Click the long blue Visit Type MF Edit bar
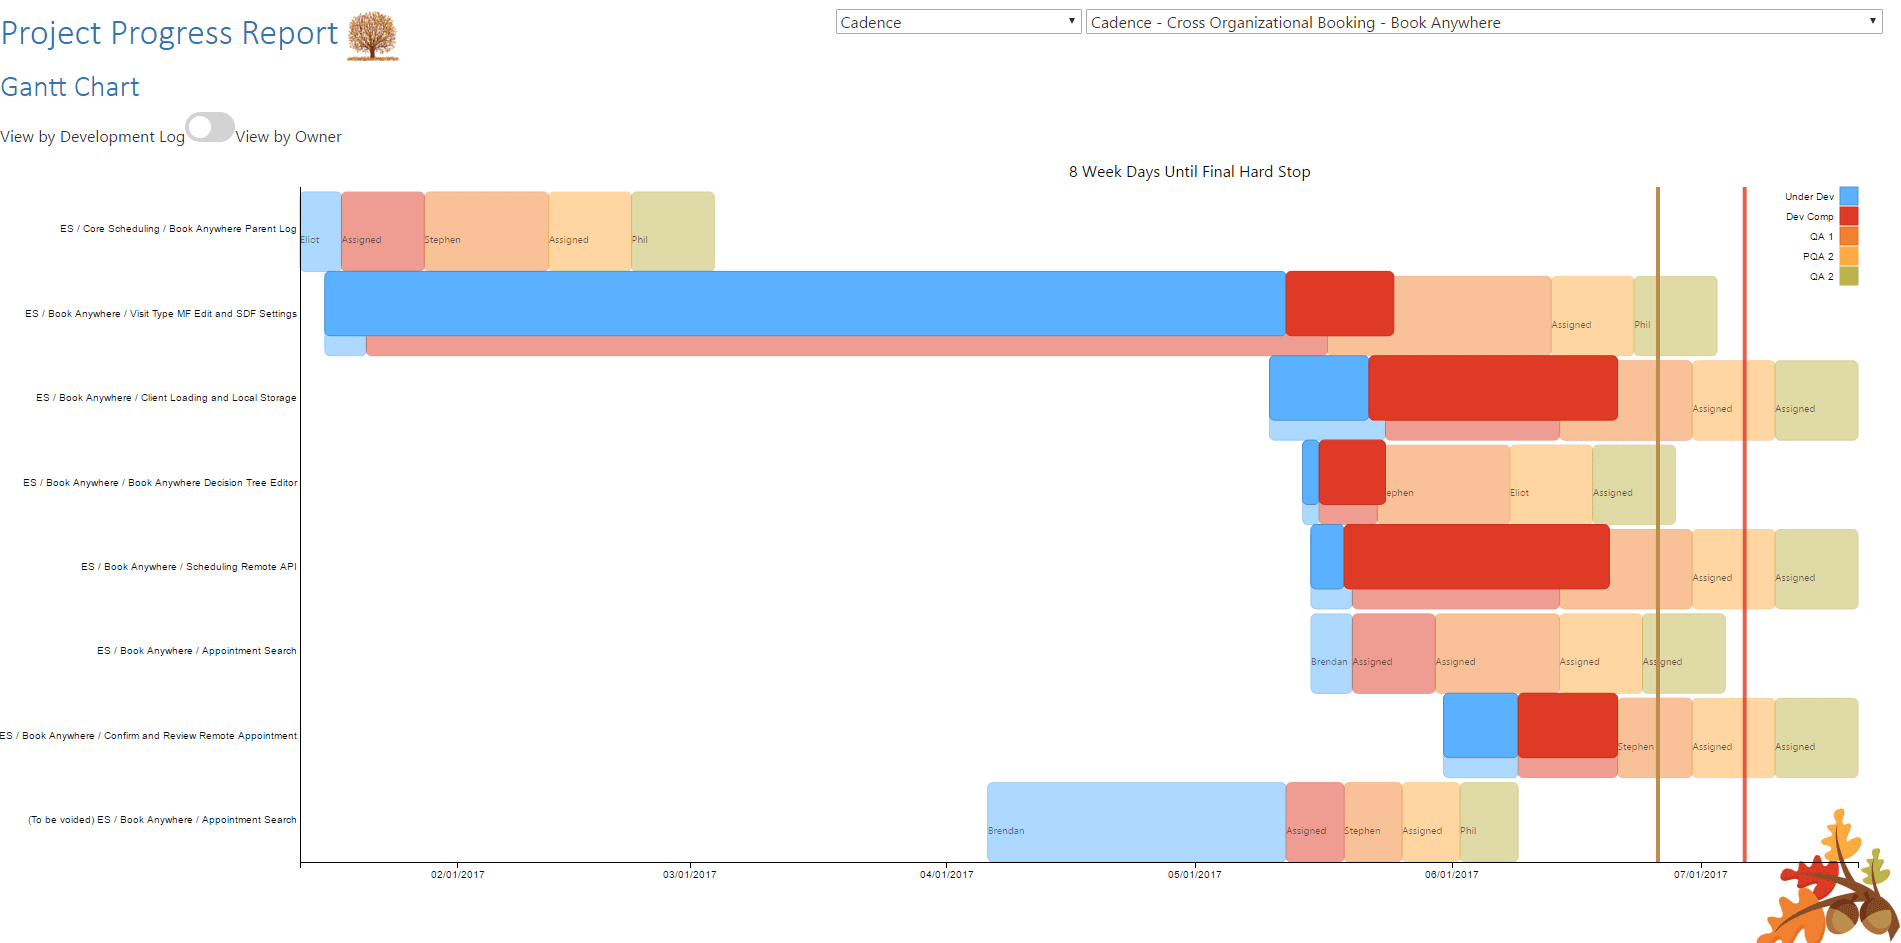Image resolution: width=1901 pixels, height=943 pixels. tap(805, 303)
